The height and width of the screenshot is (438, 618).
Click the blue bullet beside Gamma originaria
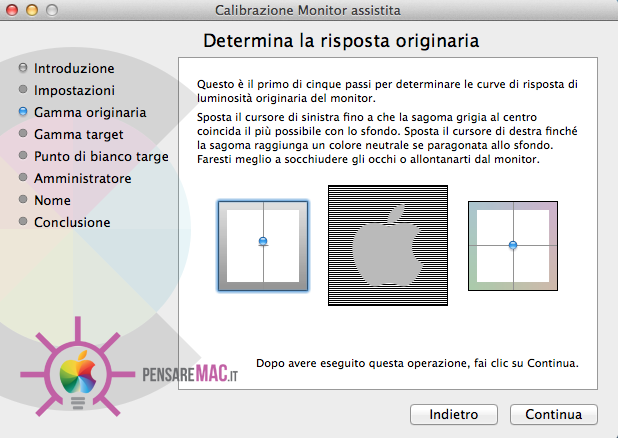pos(23,112)
